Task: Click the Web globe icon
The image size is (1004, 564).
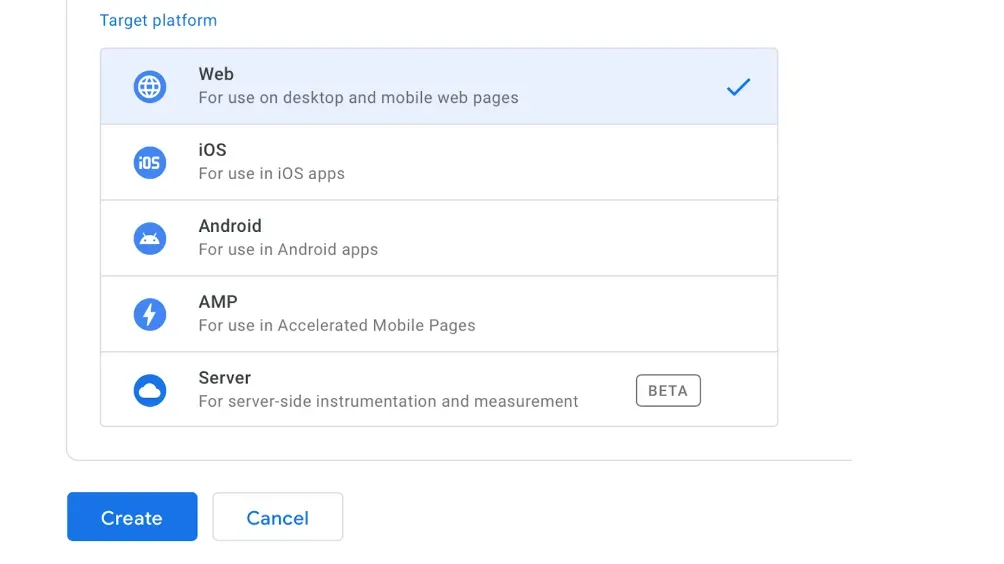Action: pyautogui.click(x=150, y=86)
